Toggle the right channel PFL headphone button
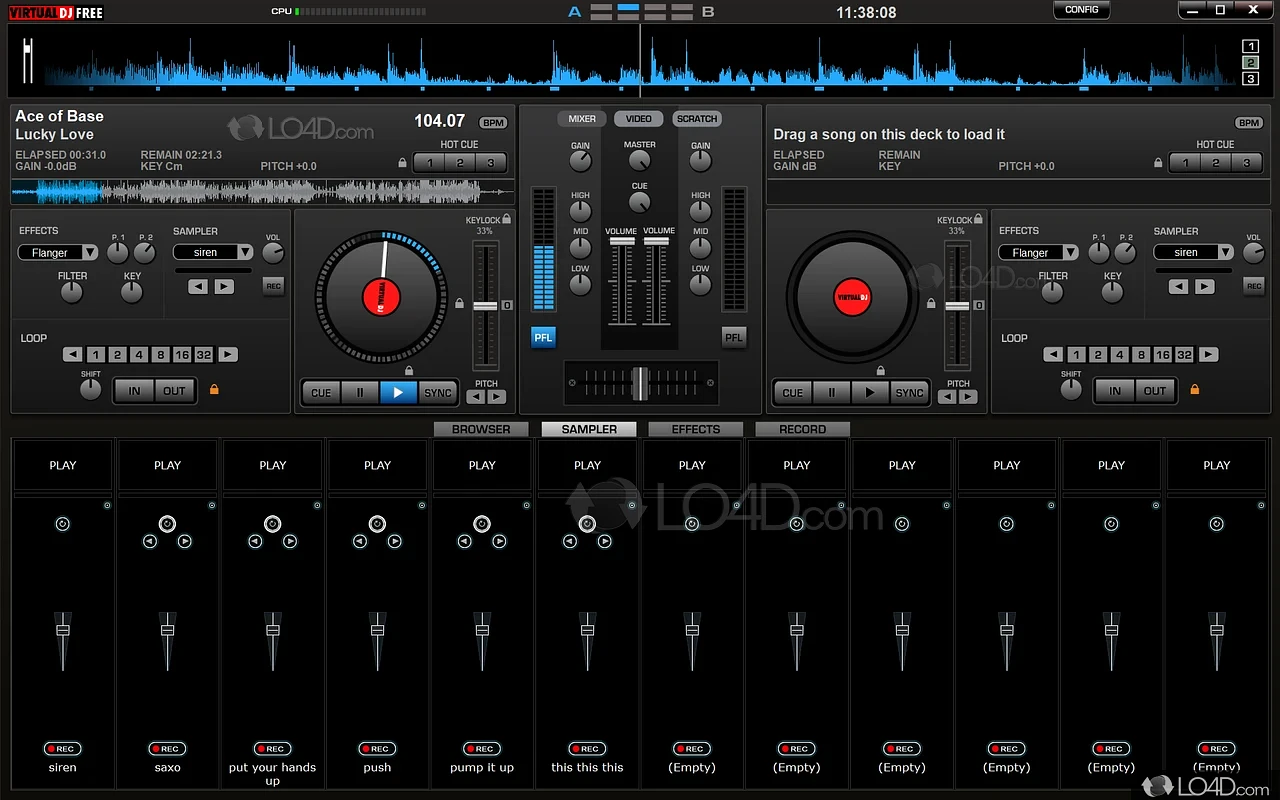This screenshot has width=1280, height=800. tap(734, 338)
